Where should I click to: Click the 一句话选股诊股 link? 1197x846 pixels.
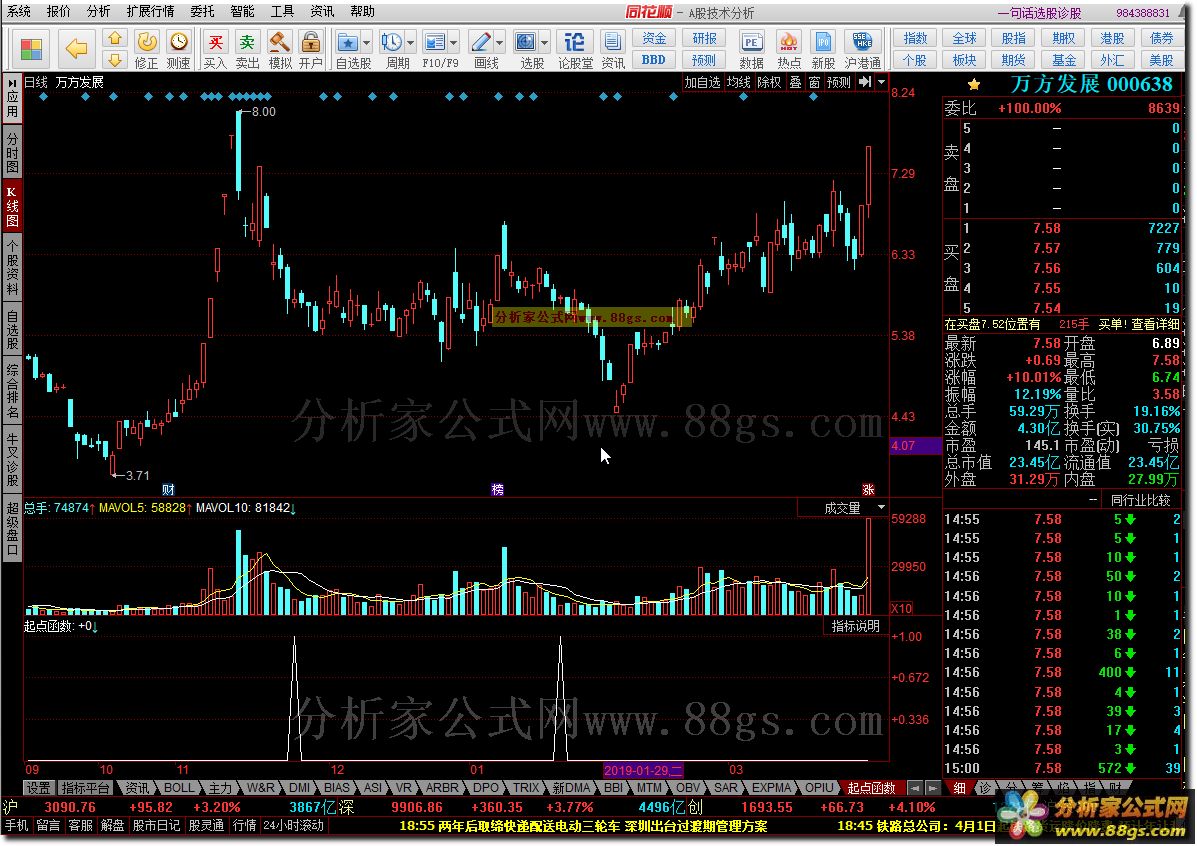[1040, 13]
